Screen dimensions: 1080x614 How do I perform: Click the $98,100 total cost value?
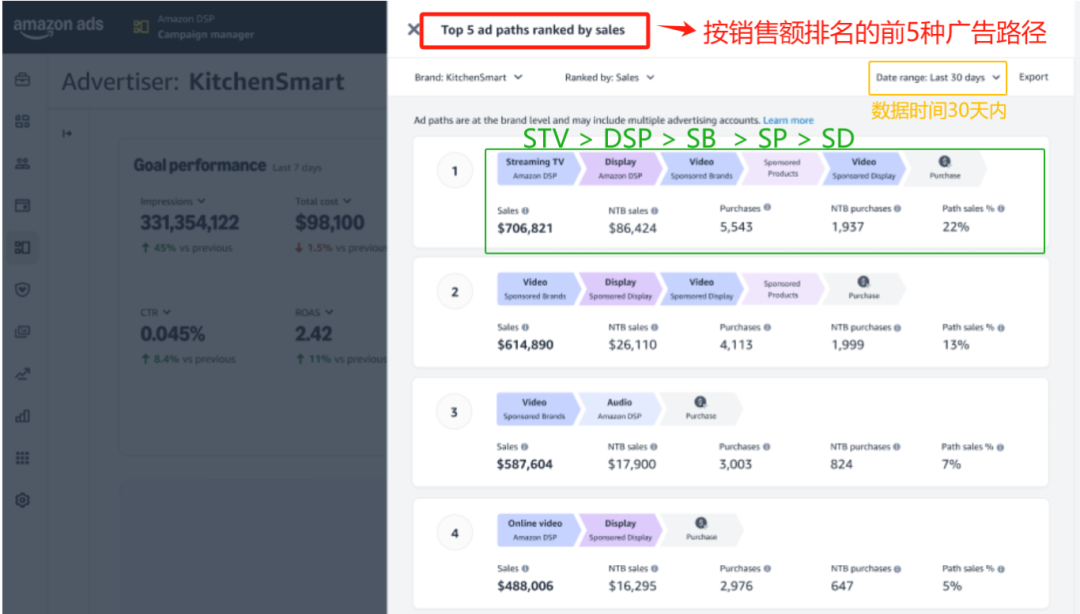pos(329,223)
